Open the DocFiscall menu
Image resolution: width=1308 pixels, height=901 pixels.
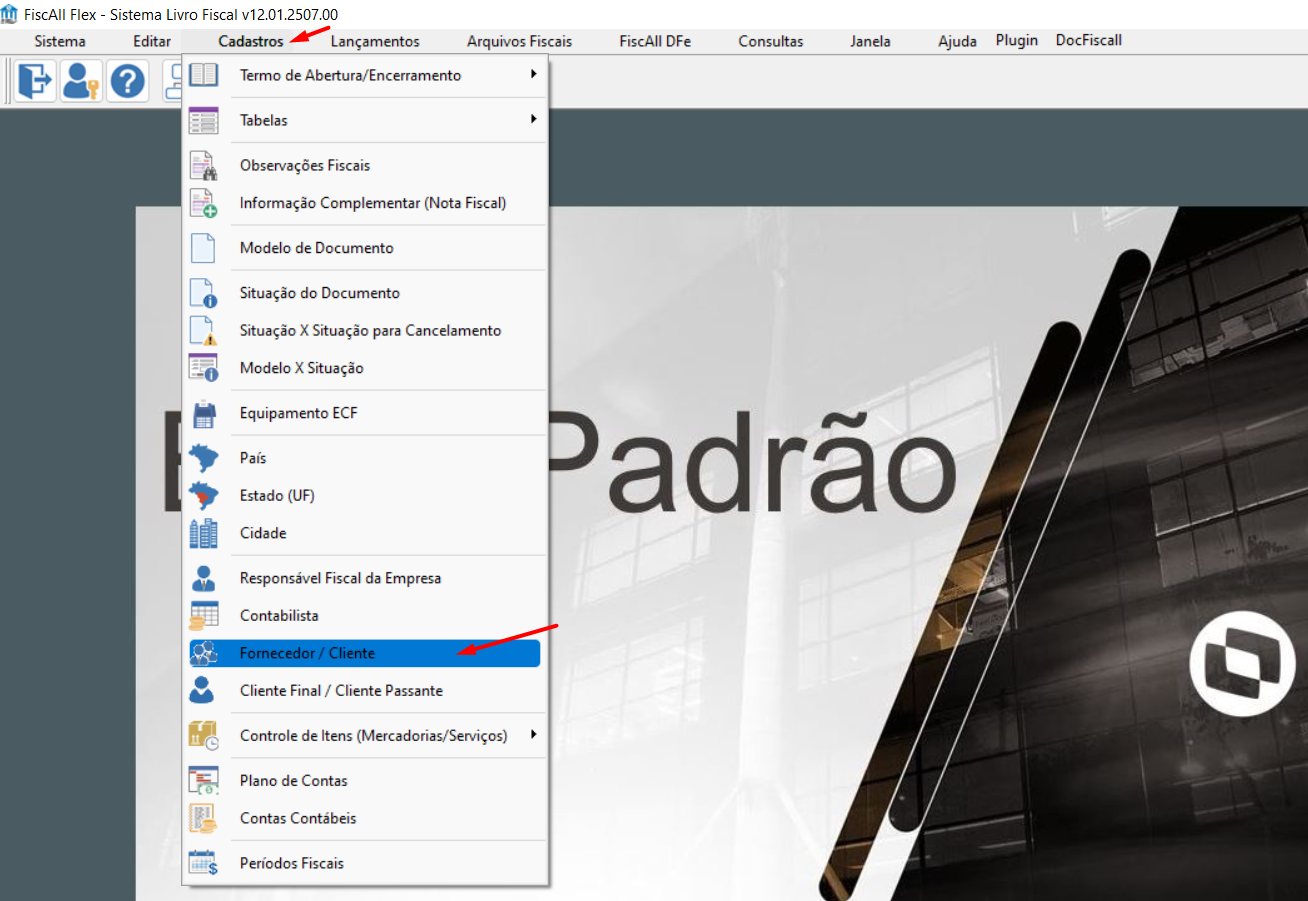pos(1089,40)
